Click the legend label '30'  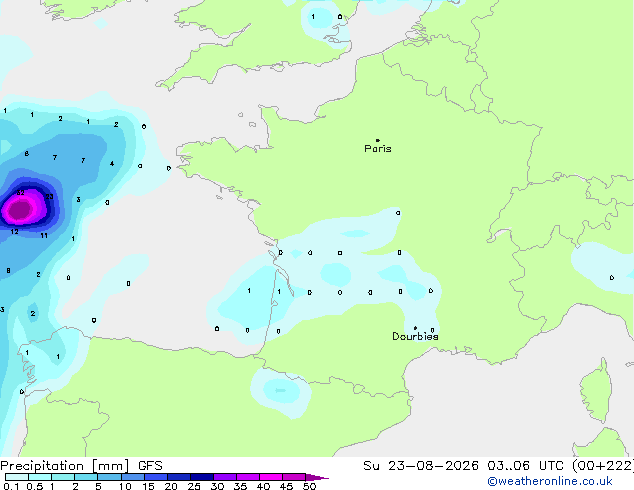point(217,486)
